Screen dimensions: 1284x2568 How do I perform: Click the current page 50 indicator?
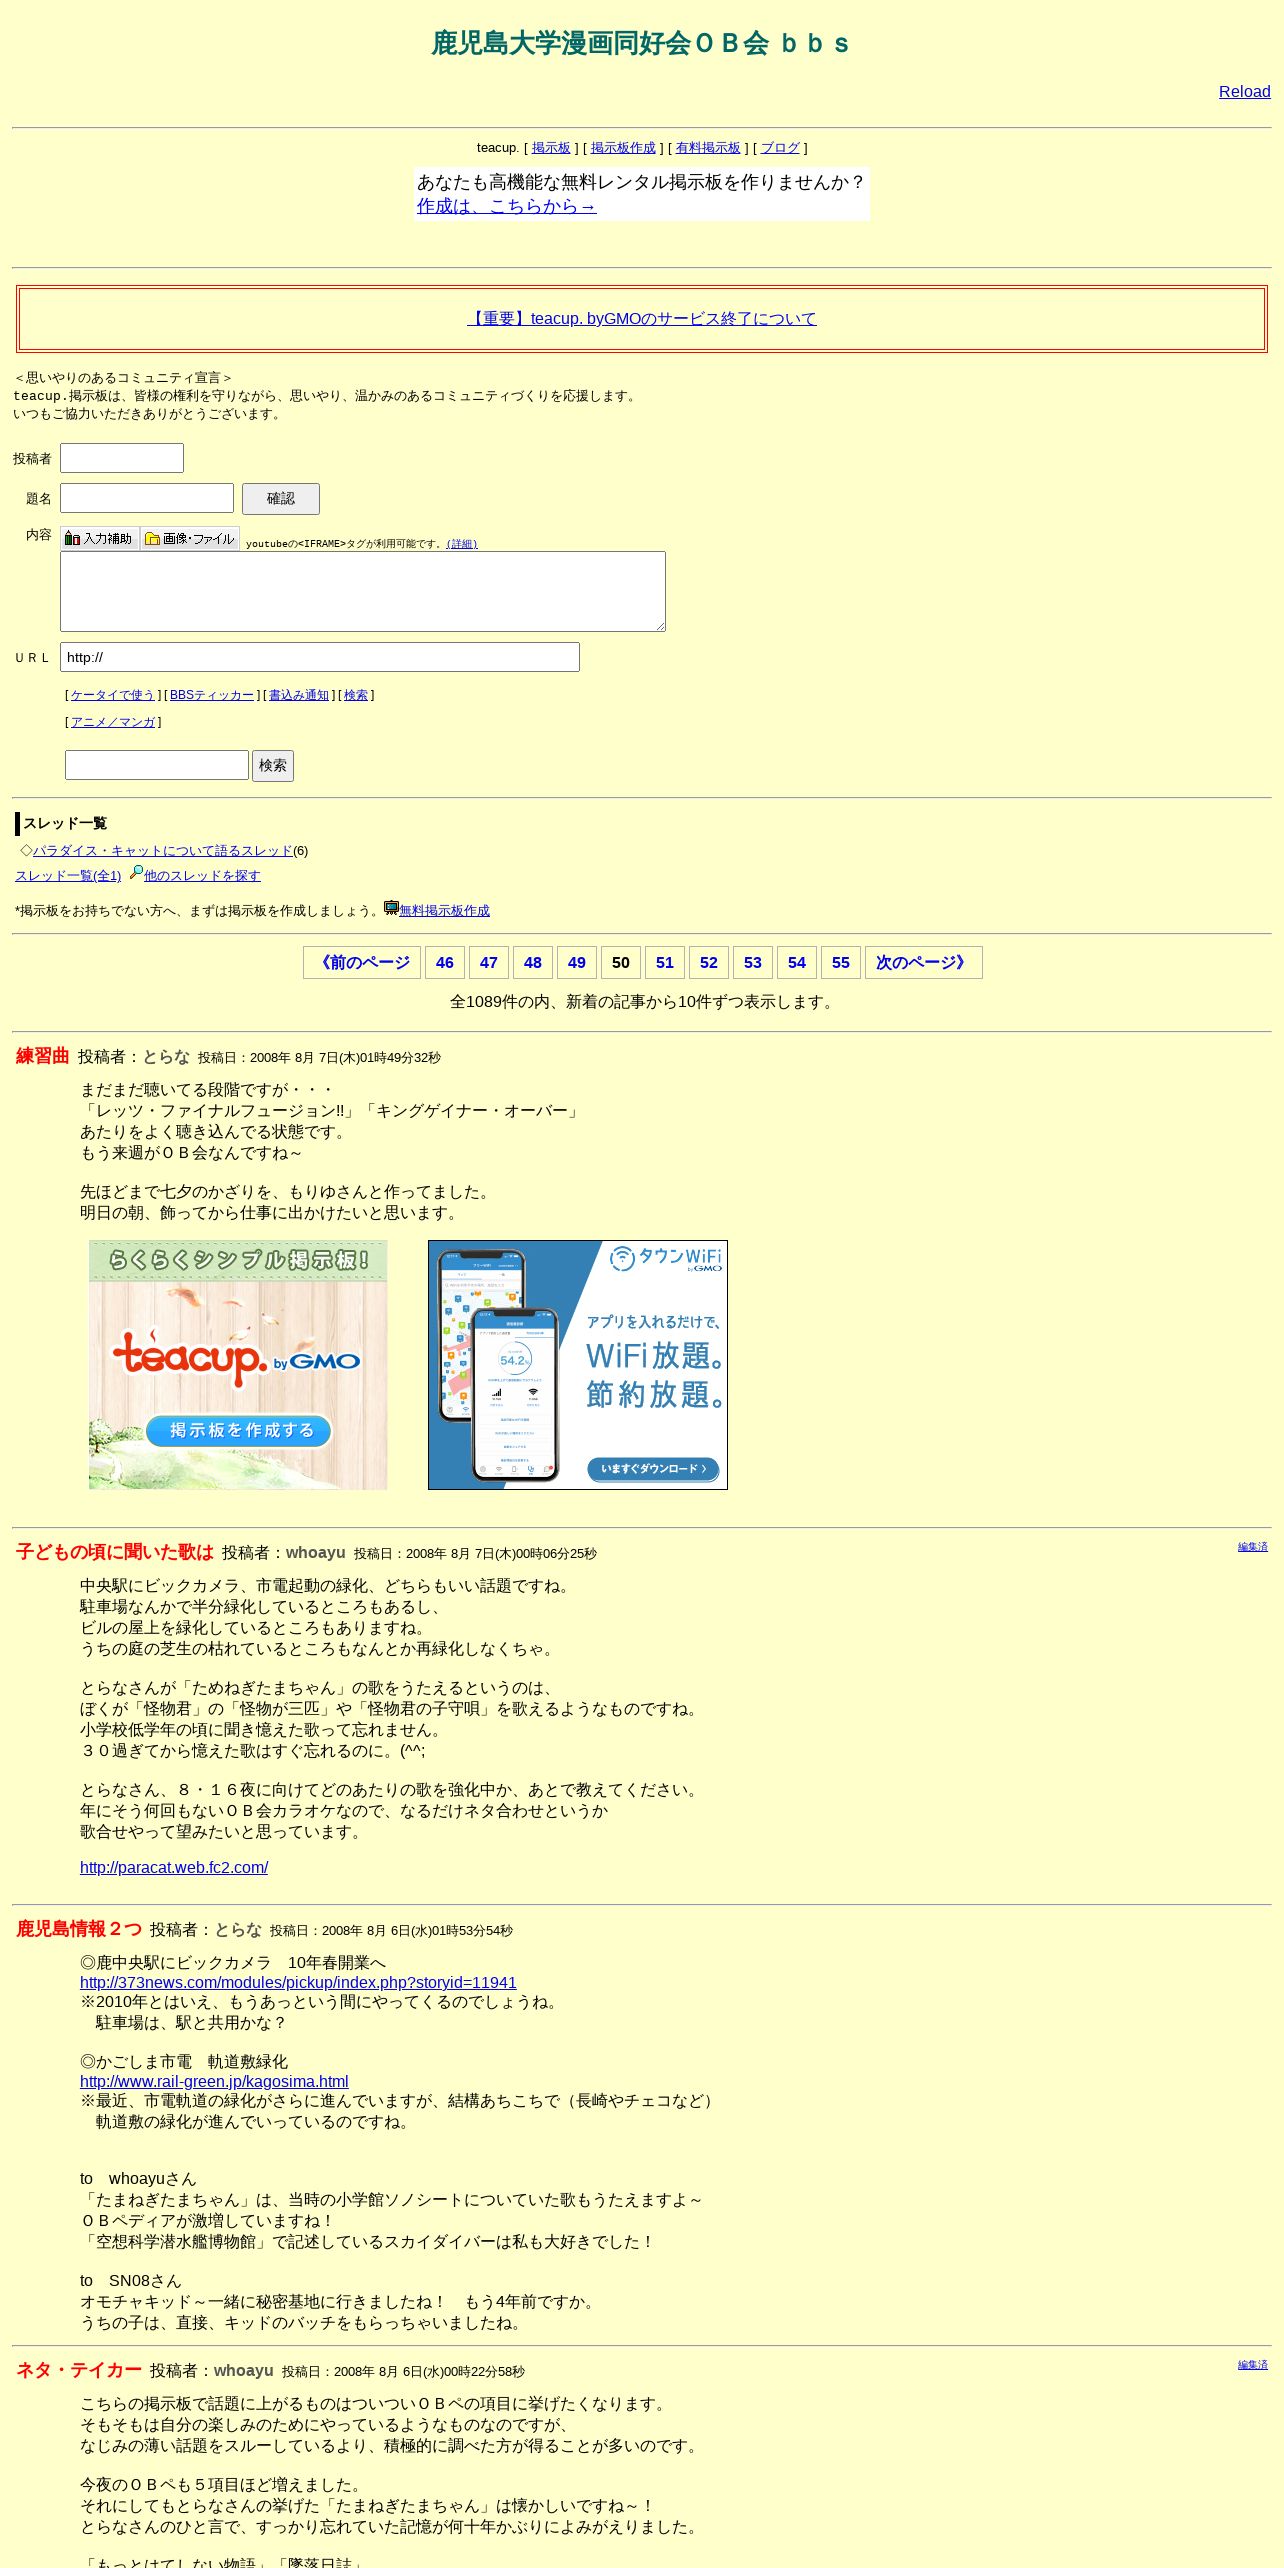click(621, 963)
